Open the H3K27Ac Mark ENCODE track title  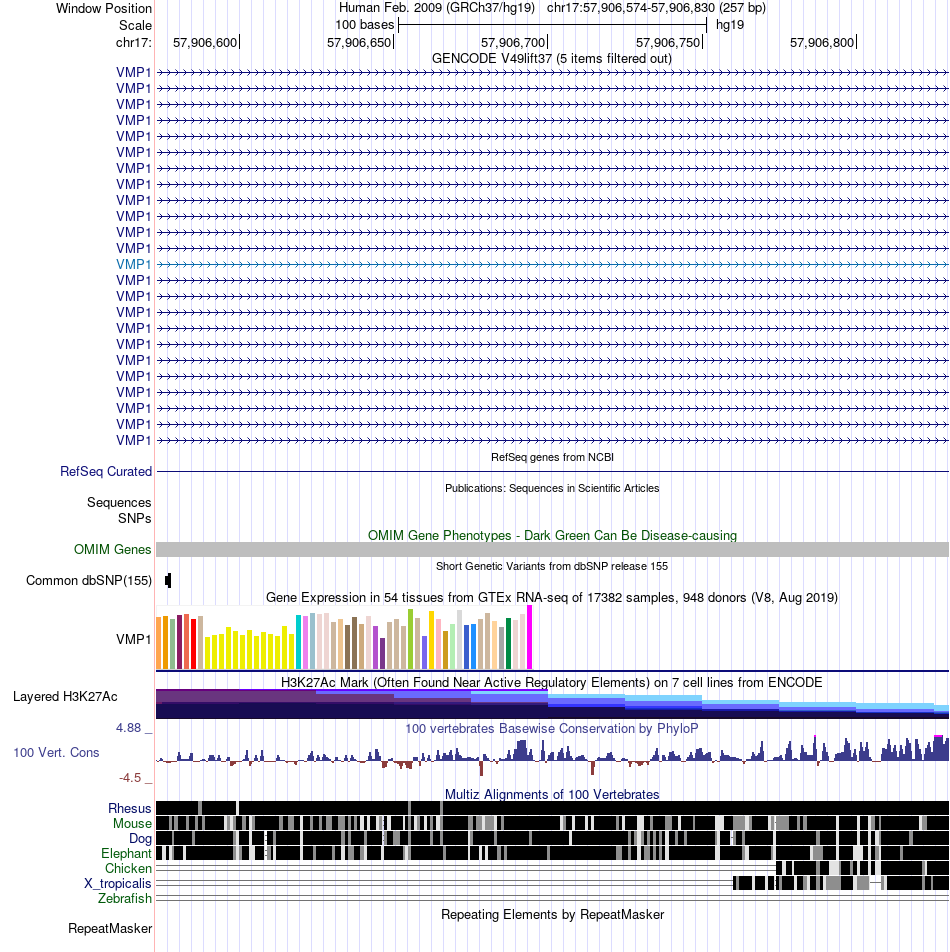[552, 682]
